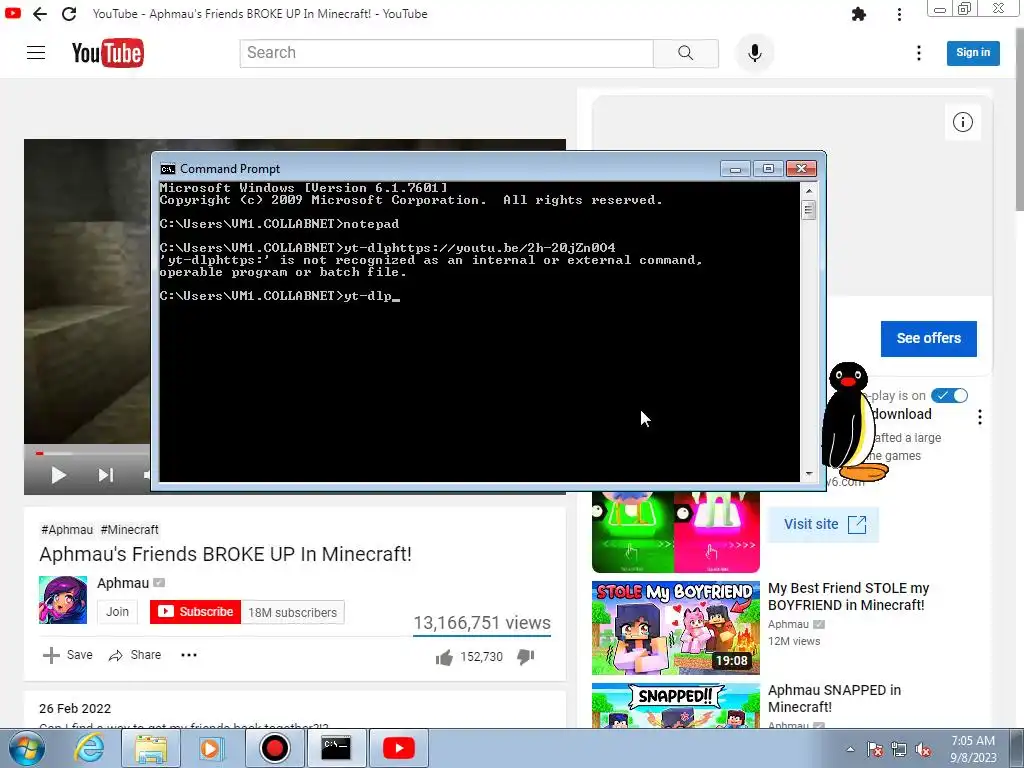Click the ad info circle icon
1024x768 pixels.
coord(963,122)
